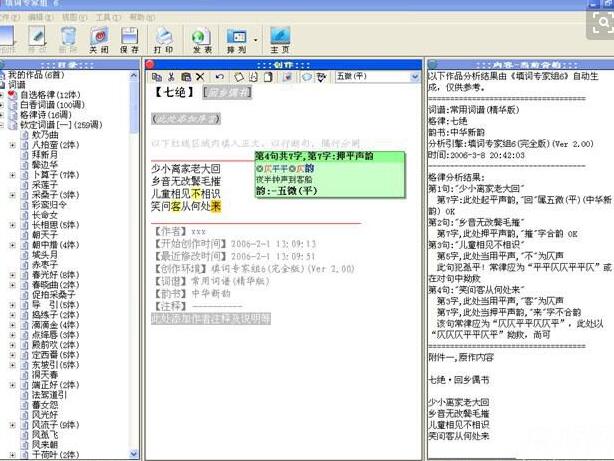Click the gray title field beside 【七绝】
Image resolution: width=614 pixels, height=461 pixels.
227,92
